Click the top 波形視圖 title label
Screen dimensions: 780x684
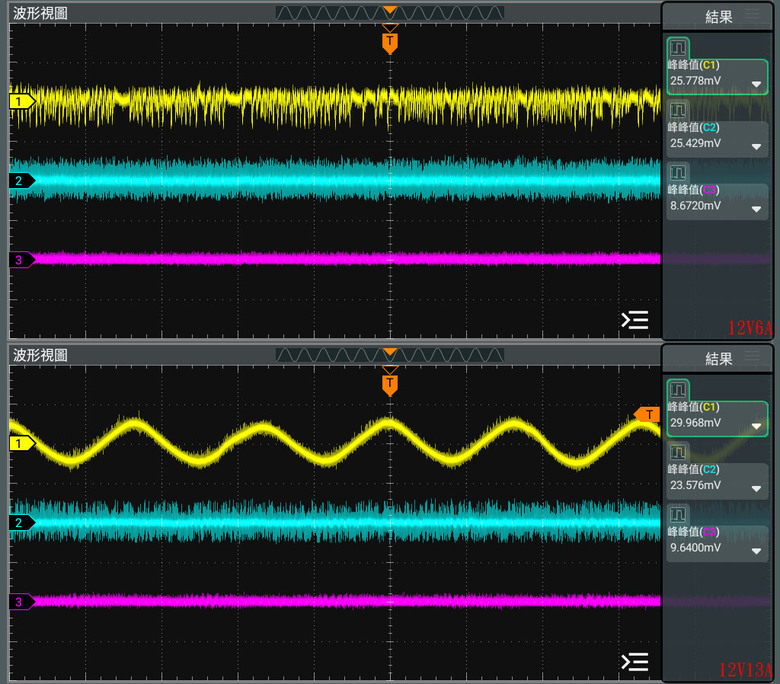40,14
